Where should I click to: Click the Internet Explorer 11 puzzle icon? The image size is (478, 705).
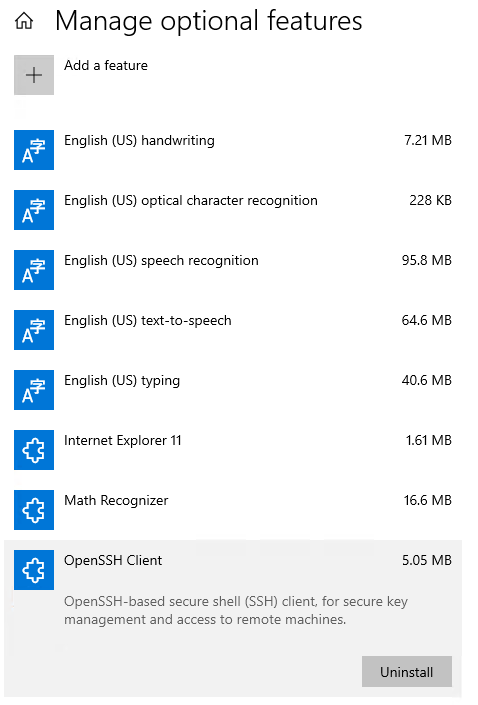pyautogui.click(x=34, y=450)
